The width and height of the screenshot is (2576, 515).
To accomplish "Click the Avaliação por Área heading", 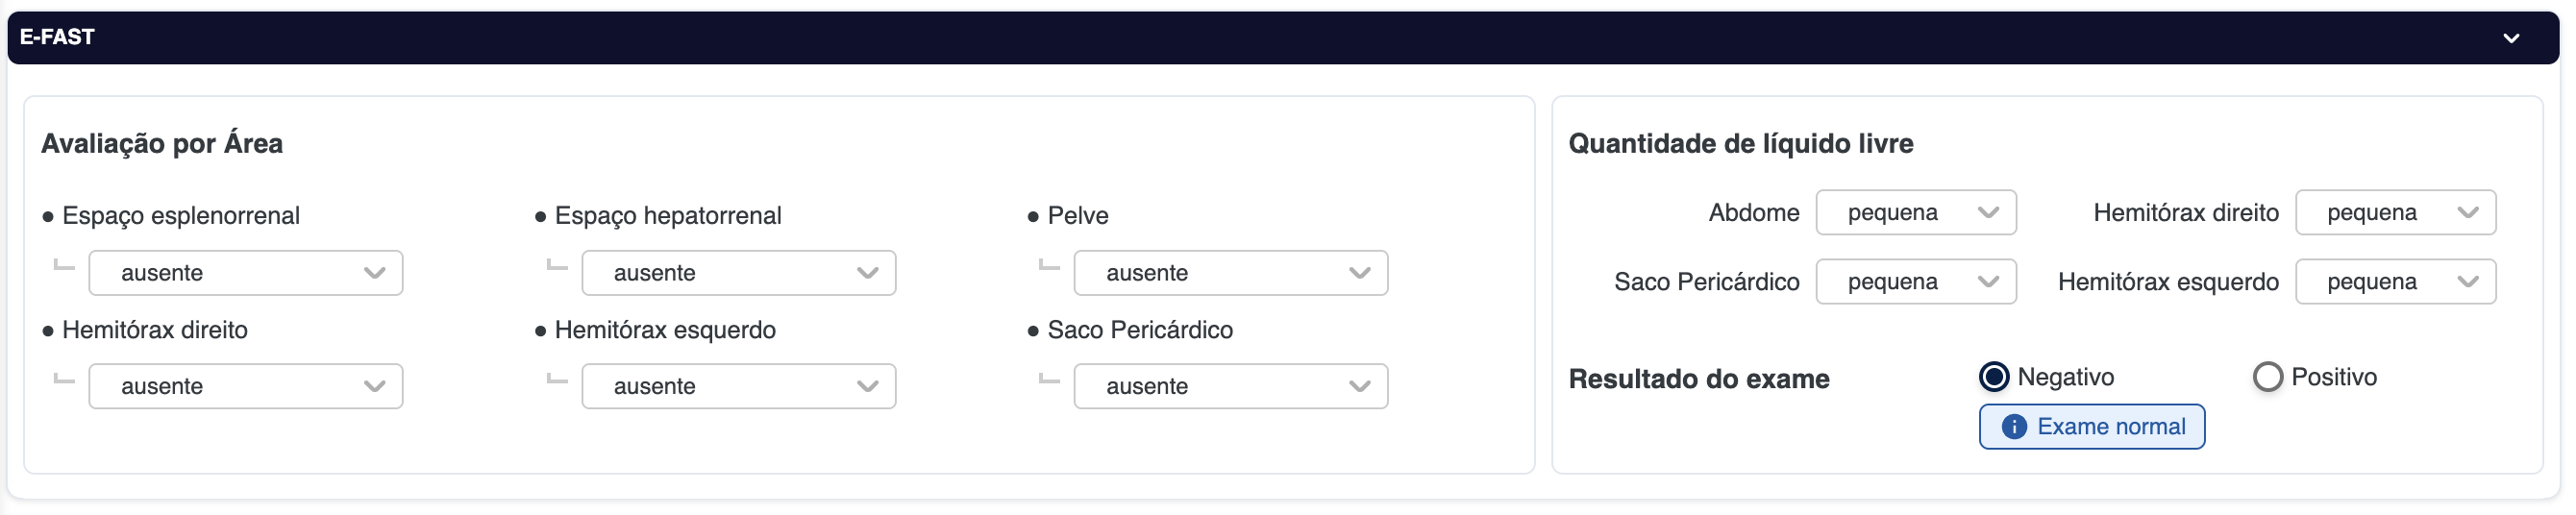I will click(x=162, y=144).
